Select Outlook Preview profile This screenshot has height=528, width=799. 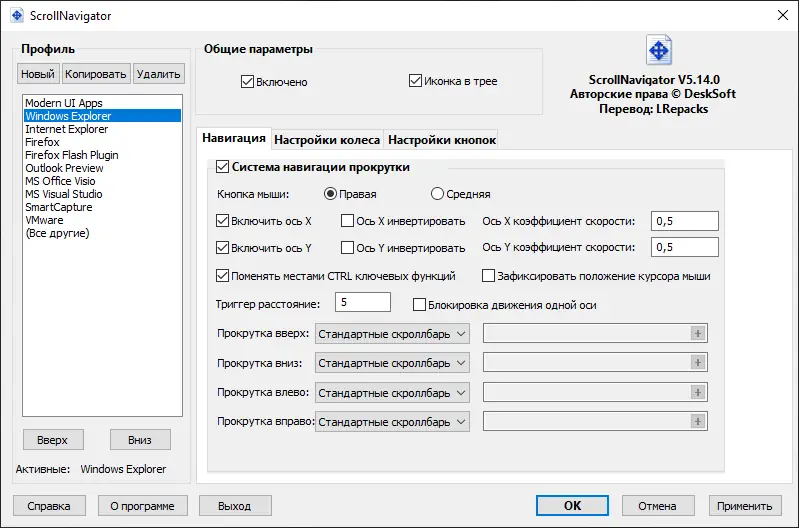pos(102,168)
